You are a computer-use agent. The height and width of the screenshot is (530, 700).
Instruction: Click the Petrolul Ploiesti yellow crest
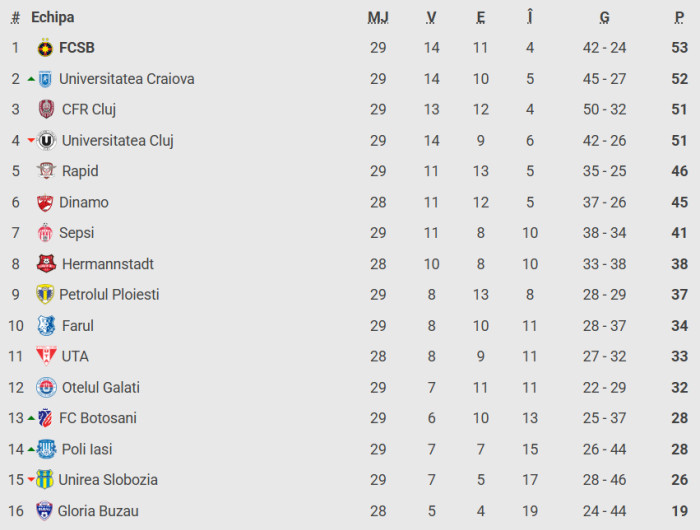pyautogui.click(x=45, y=295)
